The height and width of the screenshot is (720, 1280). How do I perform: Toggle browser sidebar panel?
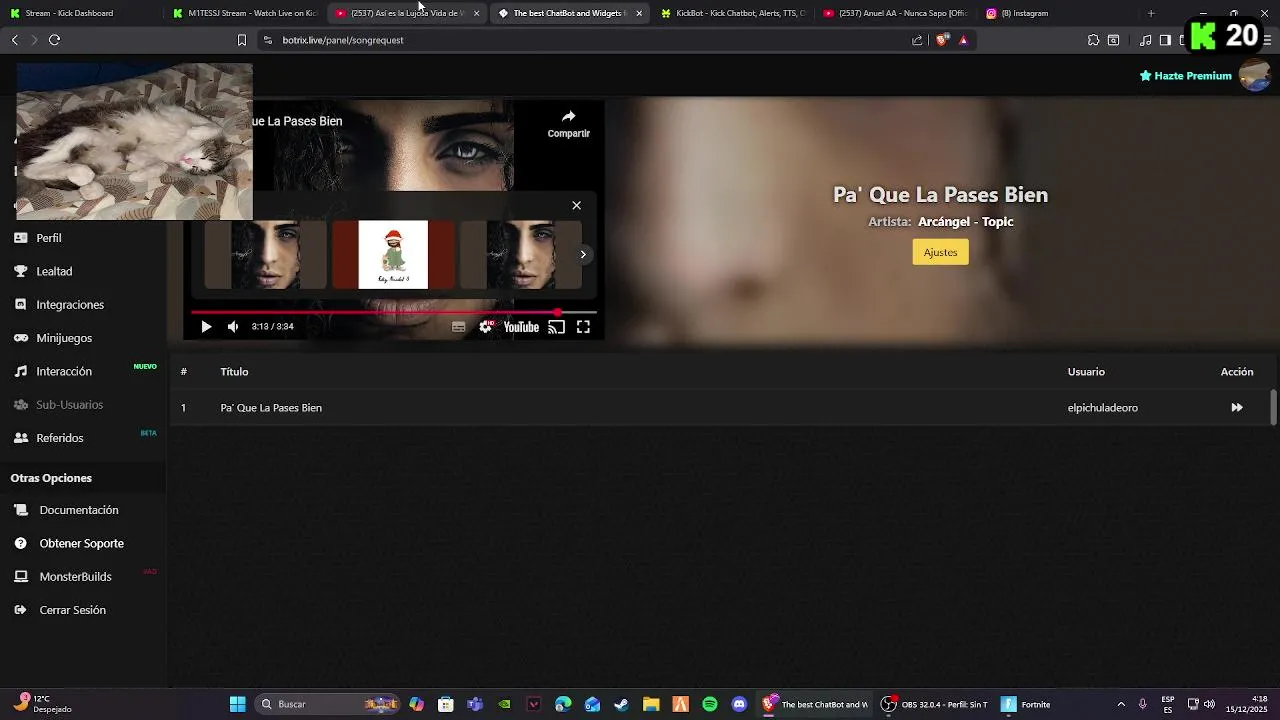(x=1165, y=40)
